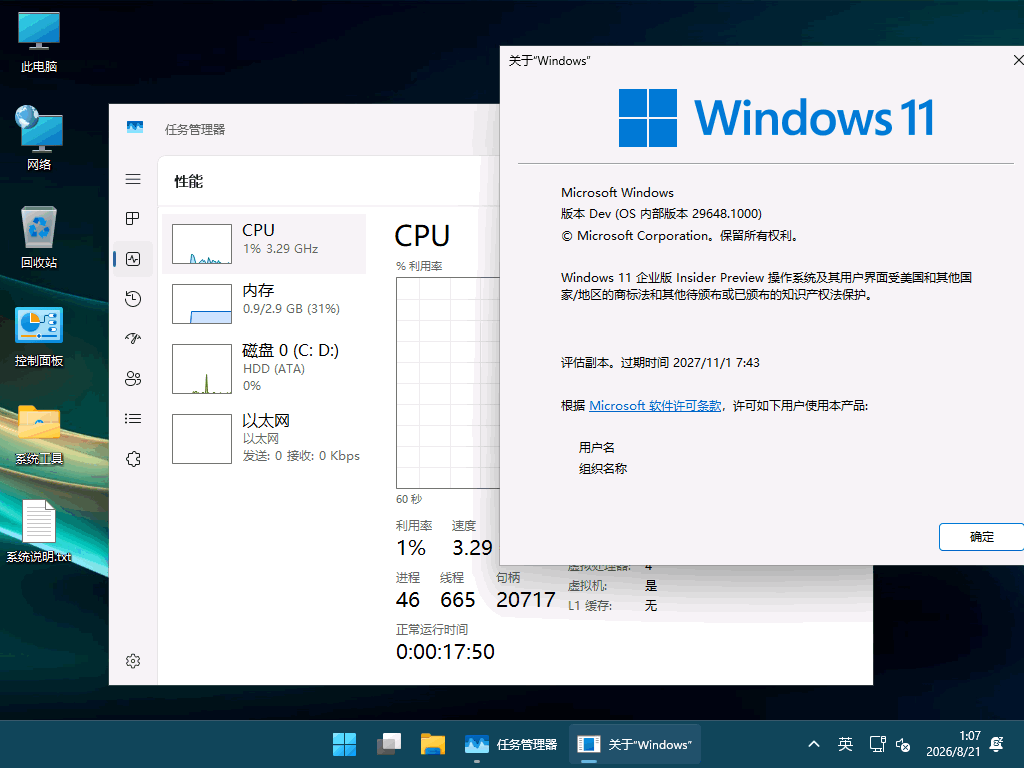Select the Performance page icon in sidebar
This screenshot has height=768, width=1024.
click(x=133, y=259)
